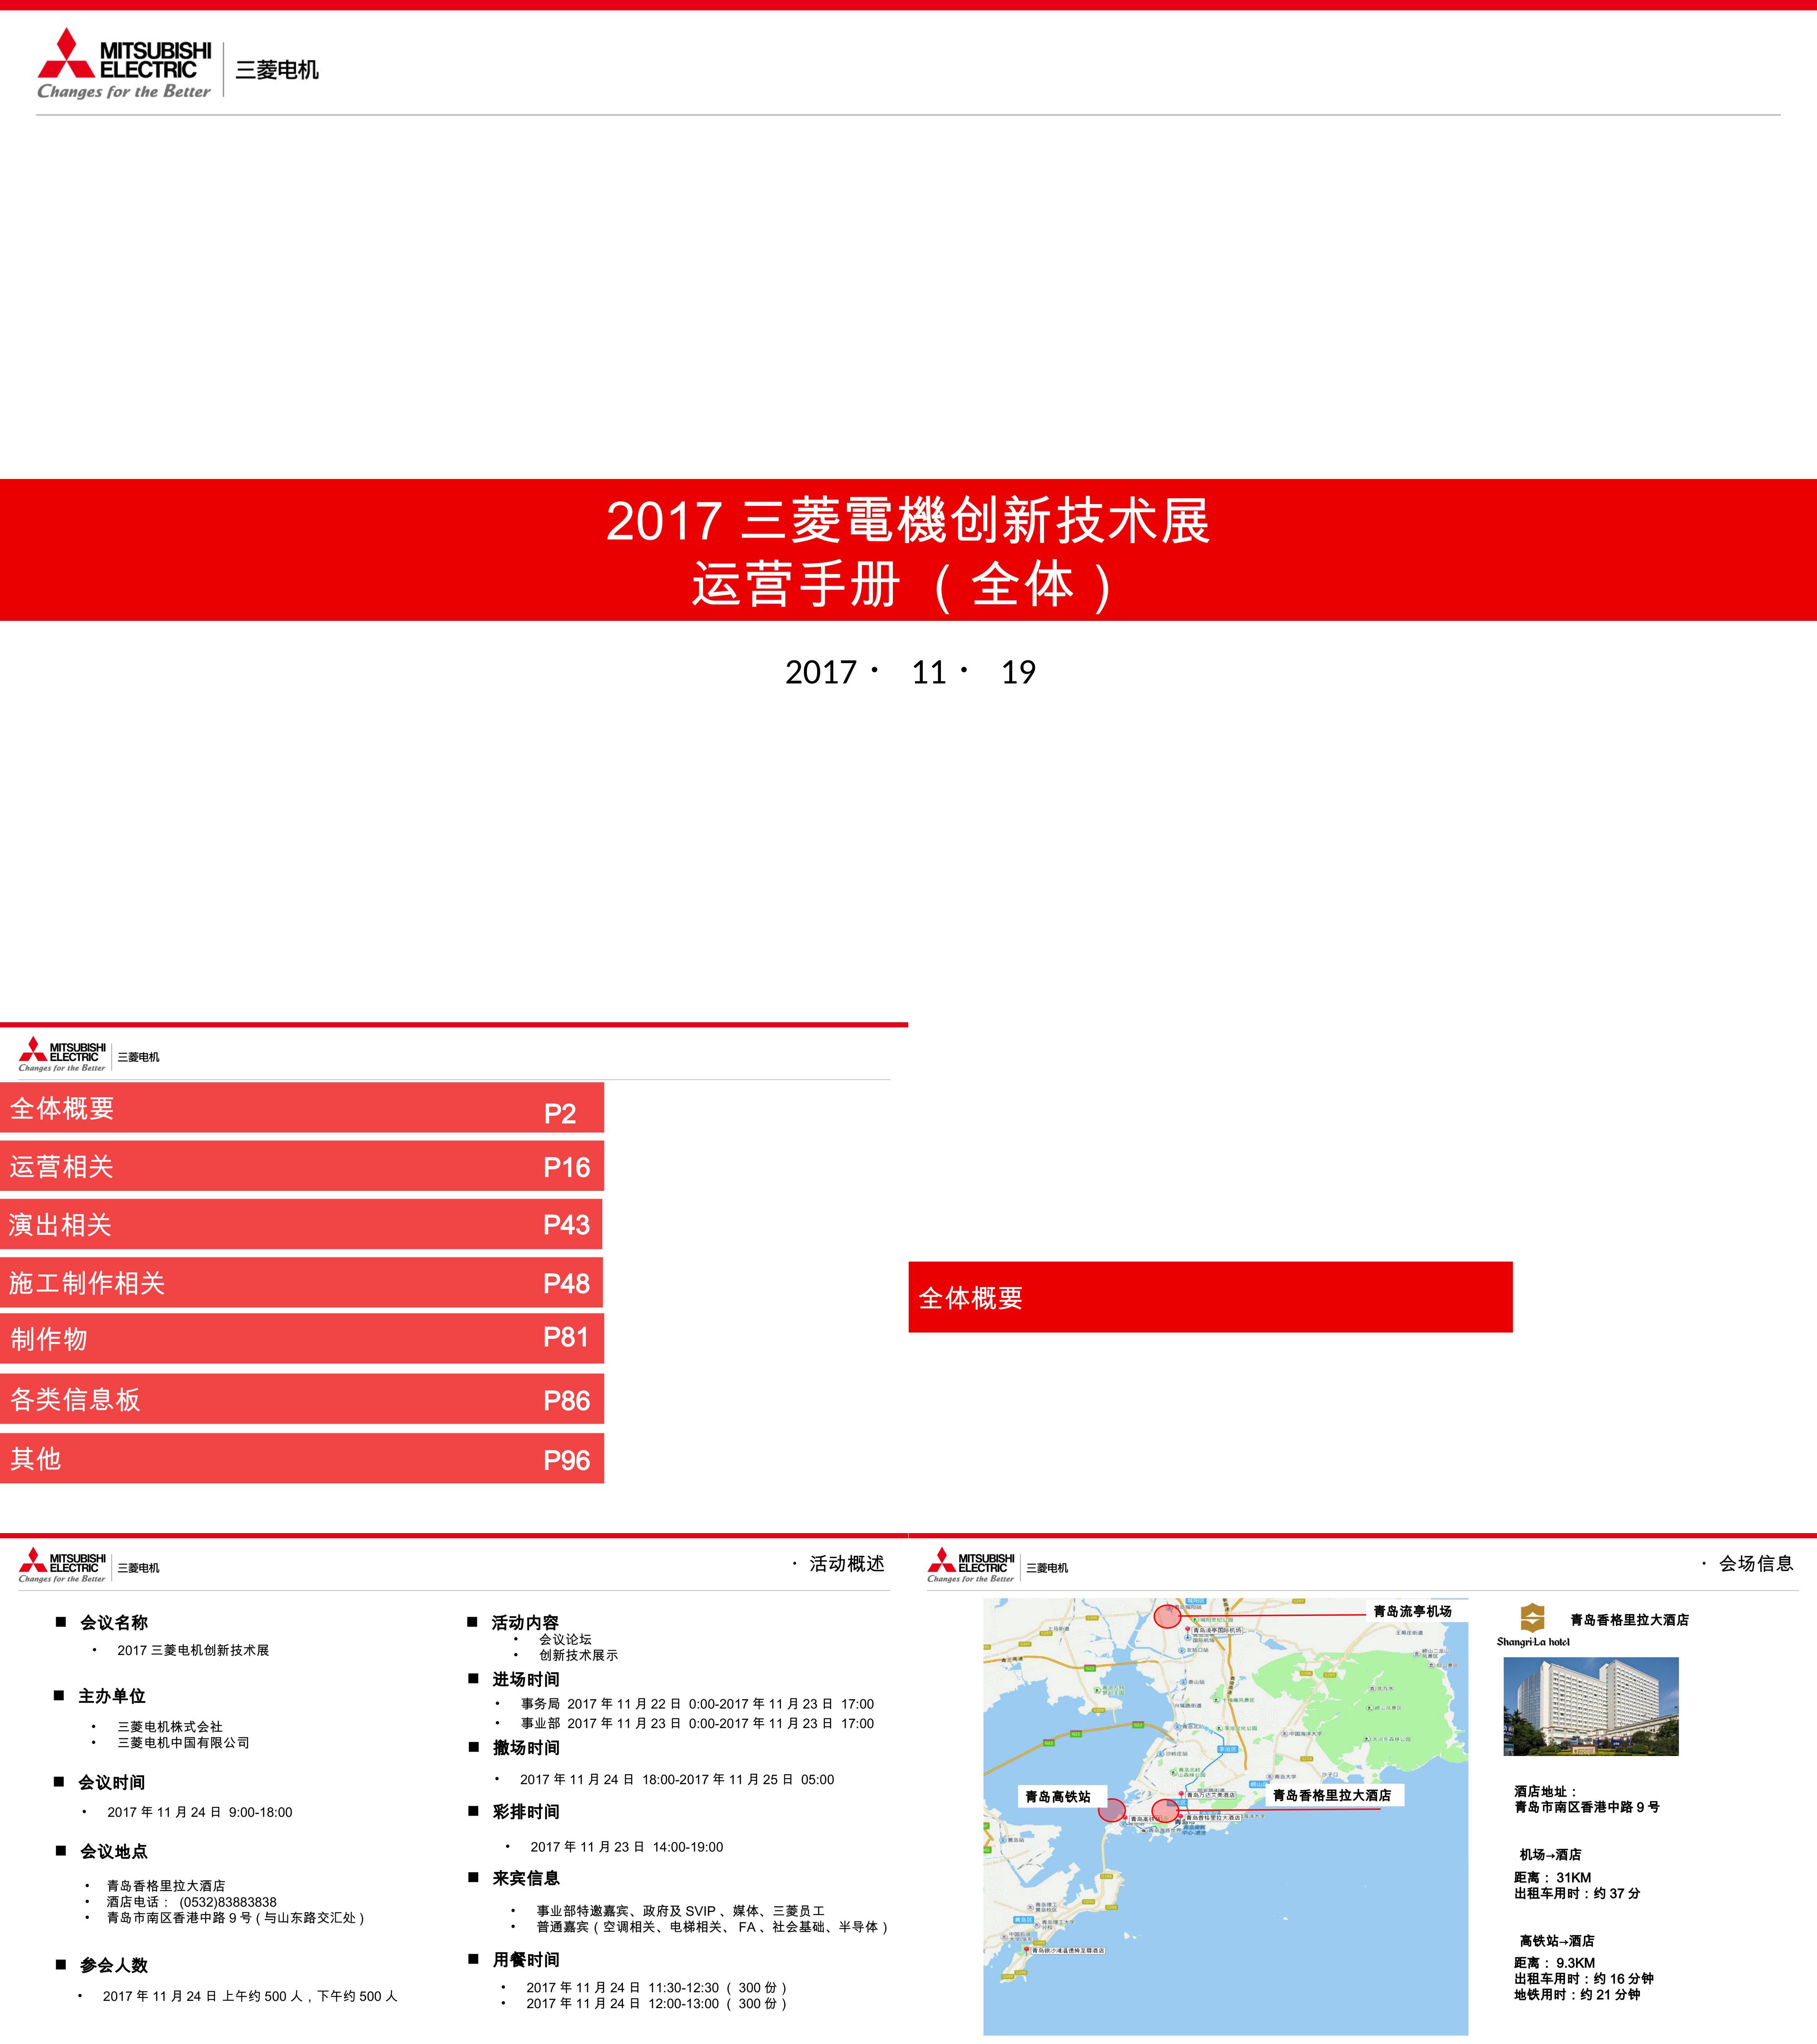The height and width of the screenshot is (2044, 1817).
Task: Click the '机场→酒店' heading
Action: click(1550, 1854)
